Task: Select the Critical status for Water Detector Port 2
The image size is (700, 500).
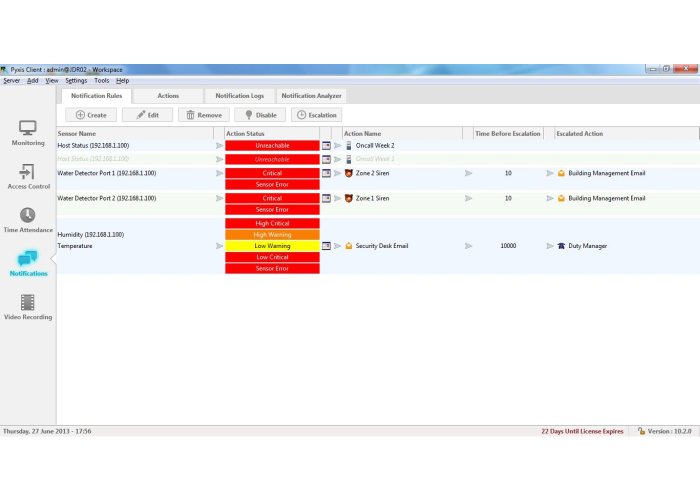Action: click(x=272, y=198)
